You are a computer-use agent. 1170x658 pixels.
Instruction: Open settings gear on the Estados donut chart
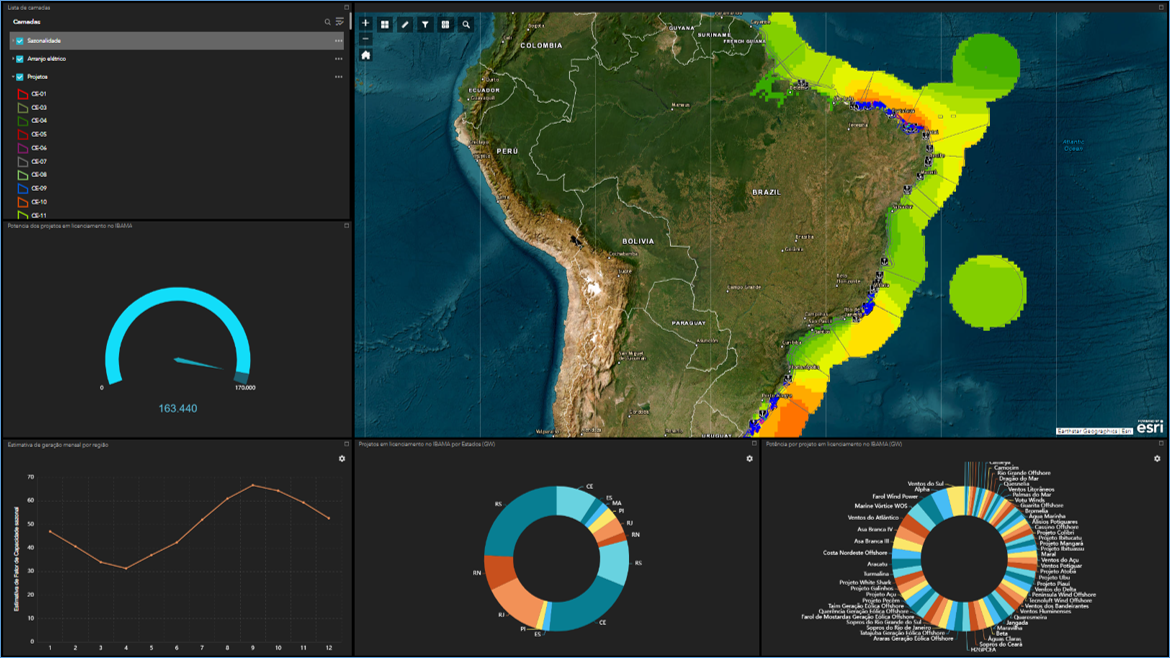(747, 457)
